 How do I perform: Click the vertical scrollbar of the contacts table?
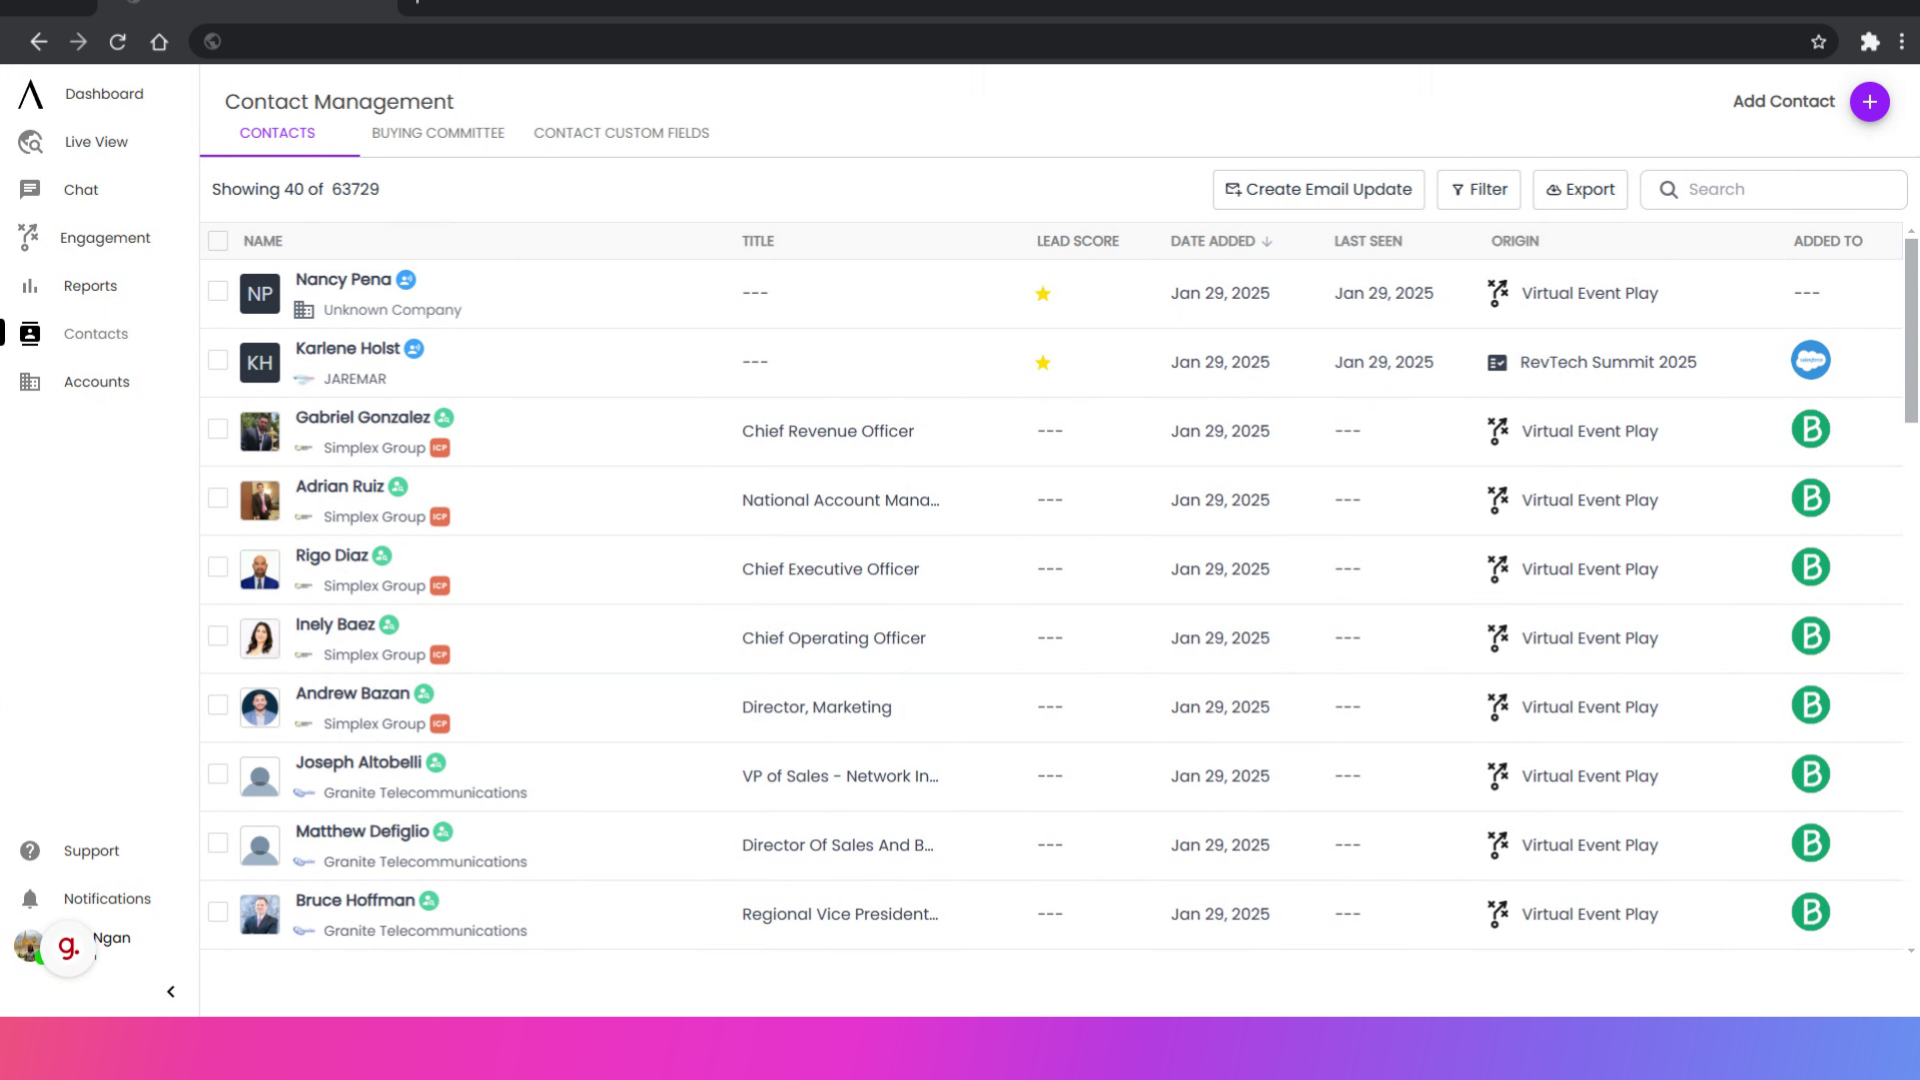[1911, 332]
